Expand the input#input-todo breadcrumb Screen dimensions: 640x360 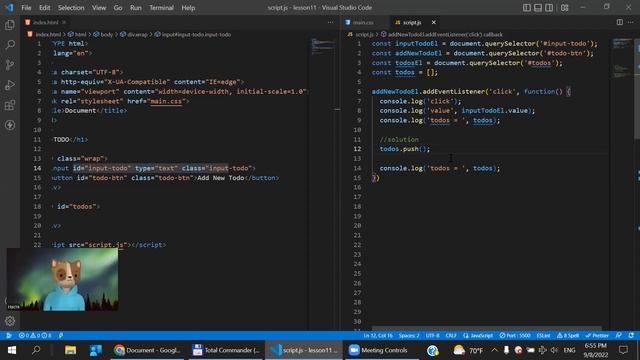(x=193, y=35)
